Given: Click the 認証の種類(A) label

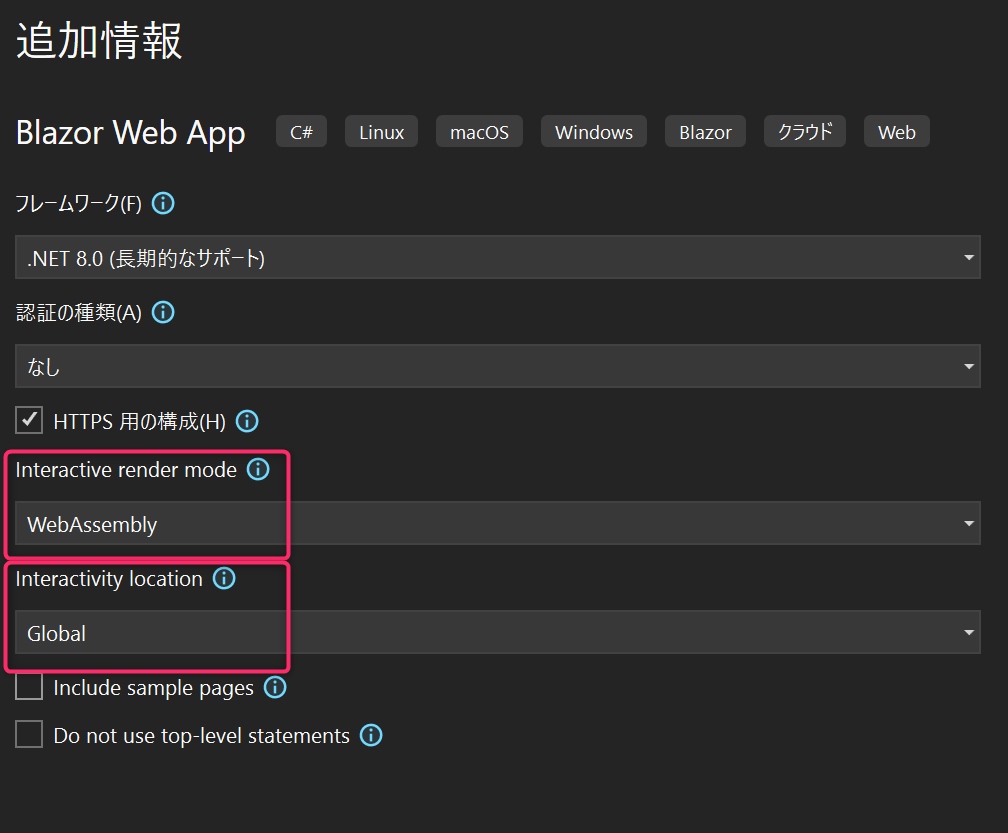Looking at the screenshot, I should [x=78, y=313].
